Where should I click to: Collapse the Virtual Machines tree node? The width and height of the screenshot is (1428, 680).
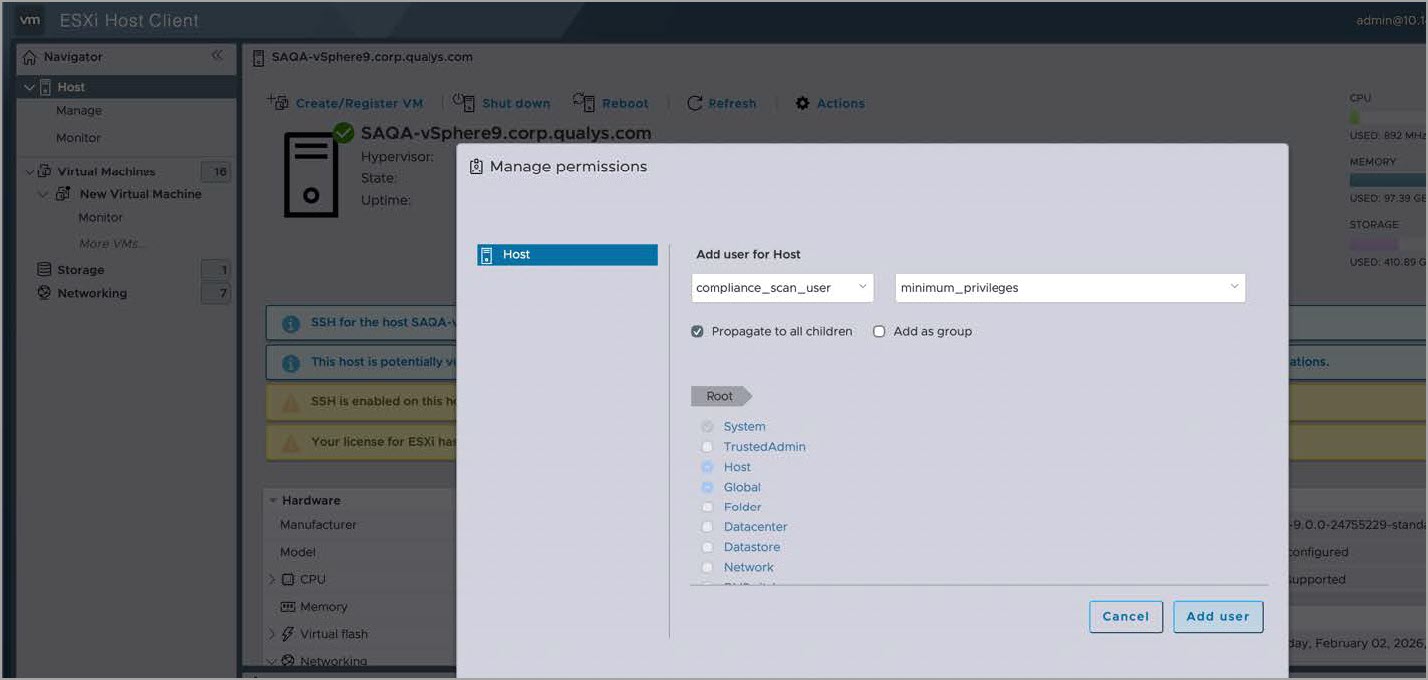pyautogui.click(x=29, y=171)
